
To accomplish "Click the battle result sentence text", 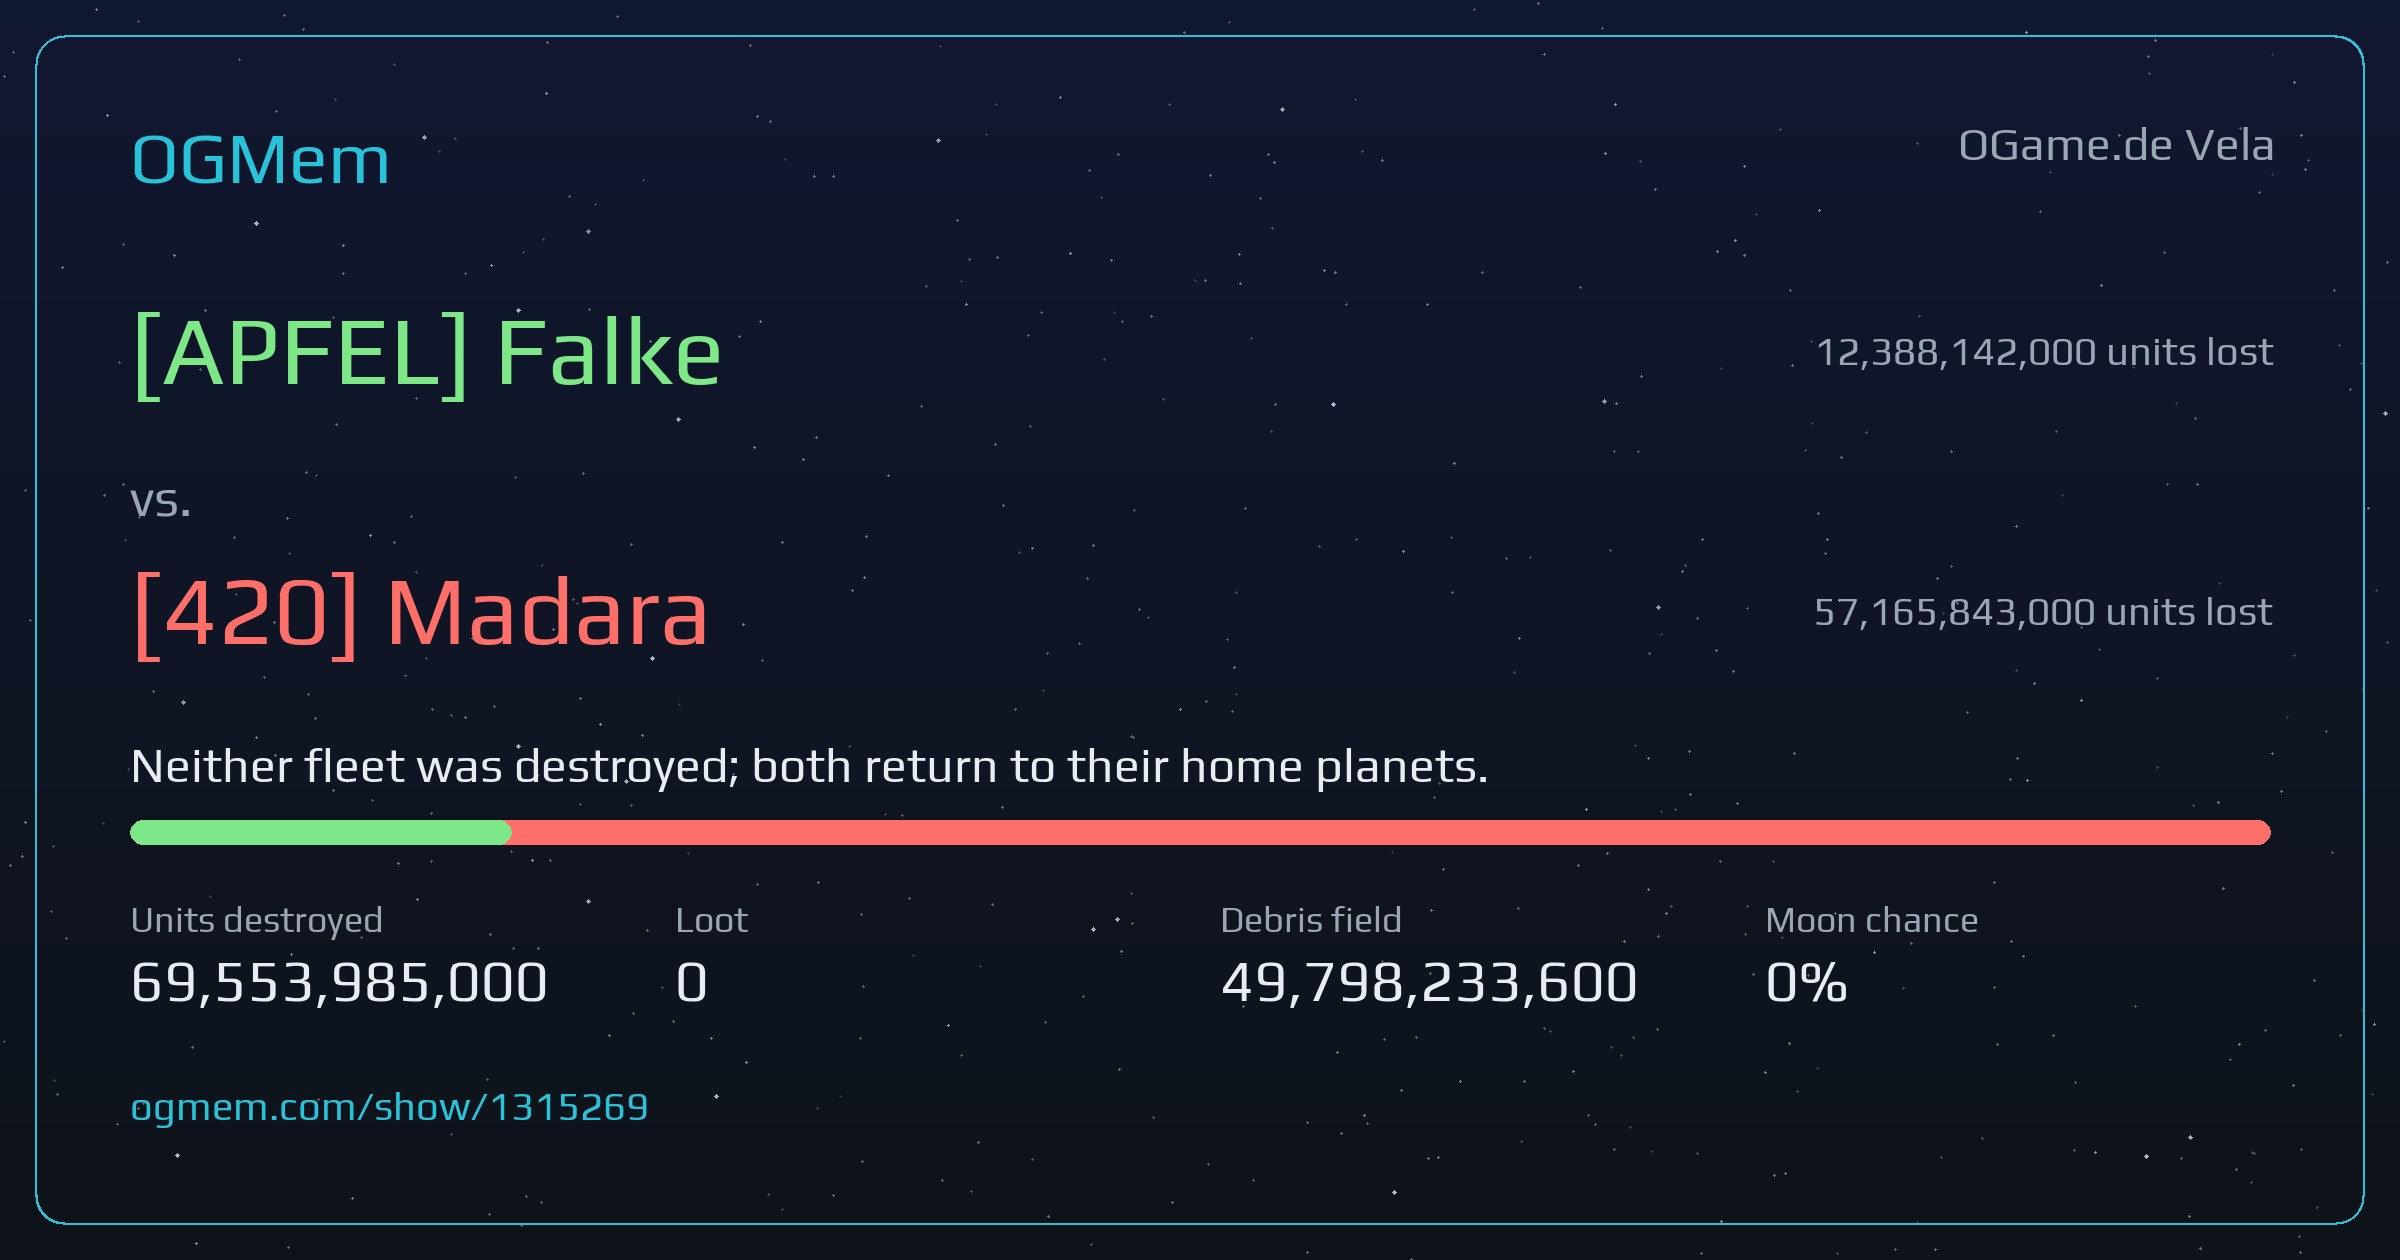I will [x=810, y=767].
